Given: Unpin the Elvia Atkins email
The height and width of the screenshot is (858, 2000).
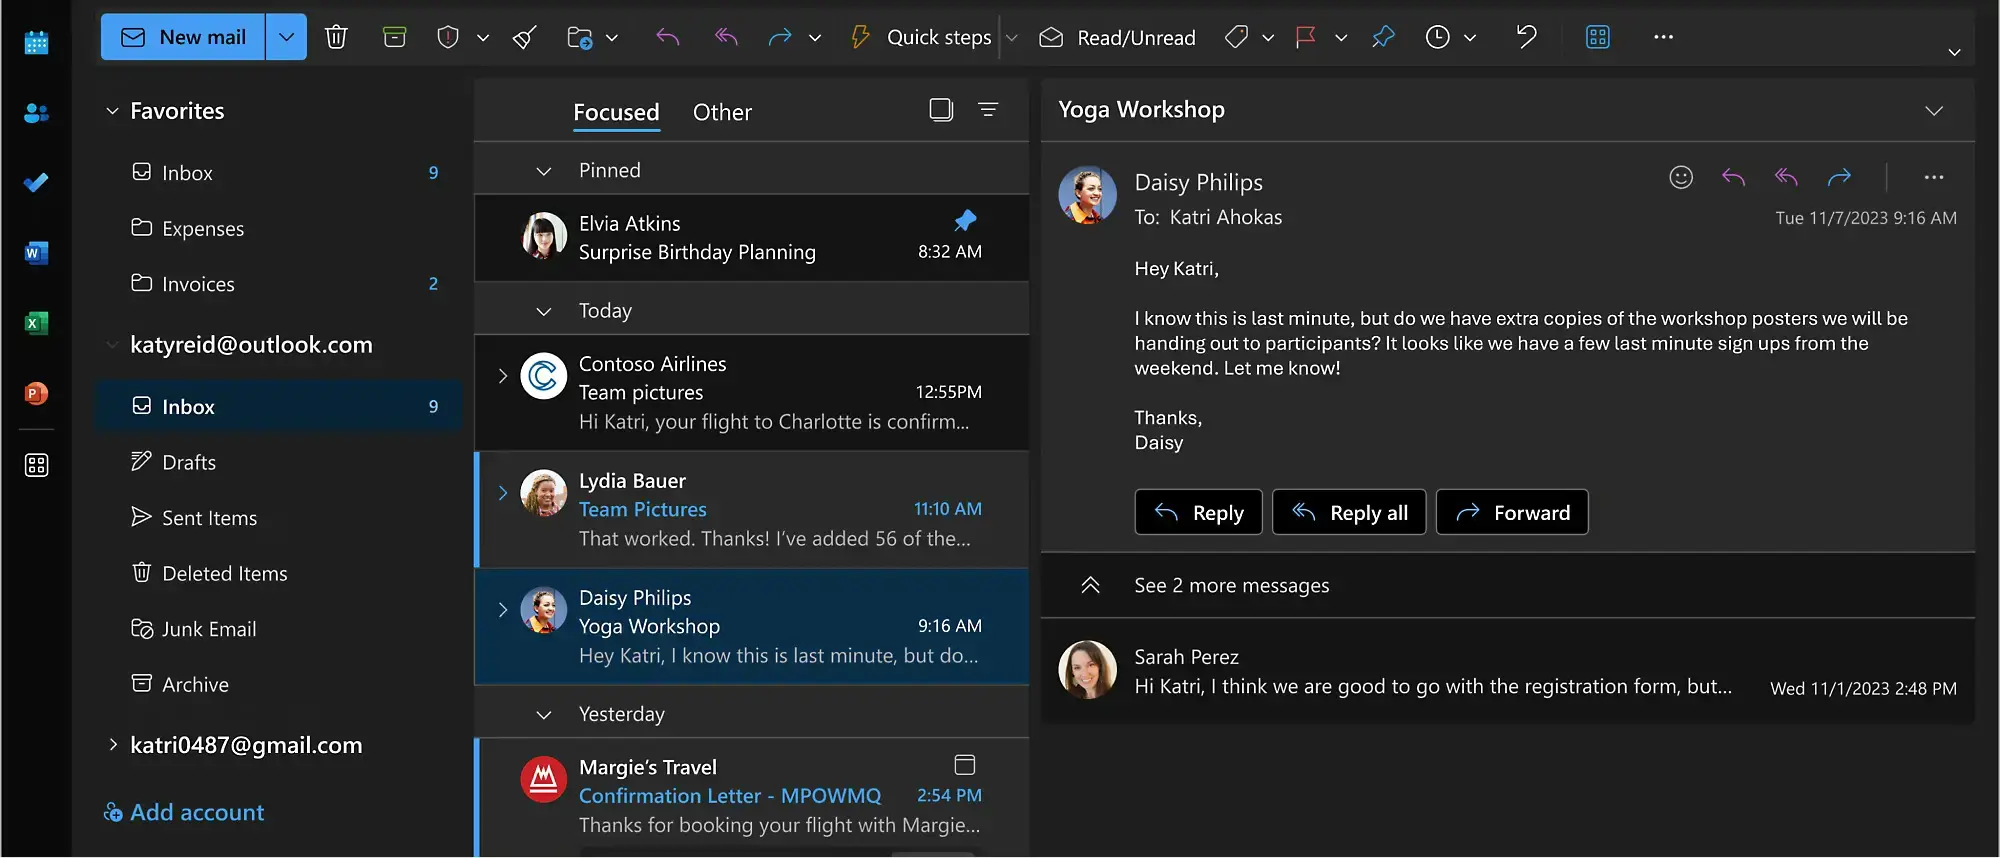Looking at the screenshot, I should coord(965,220).
